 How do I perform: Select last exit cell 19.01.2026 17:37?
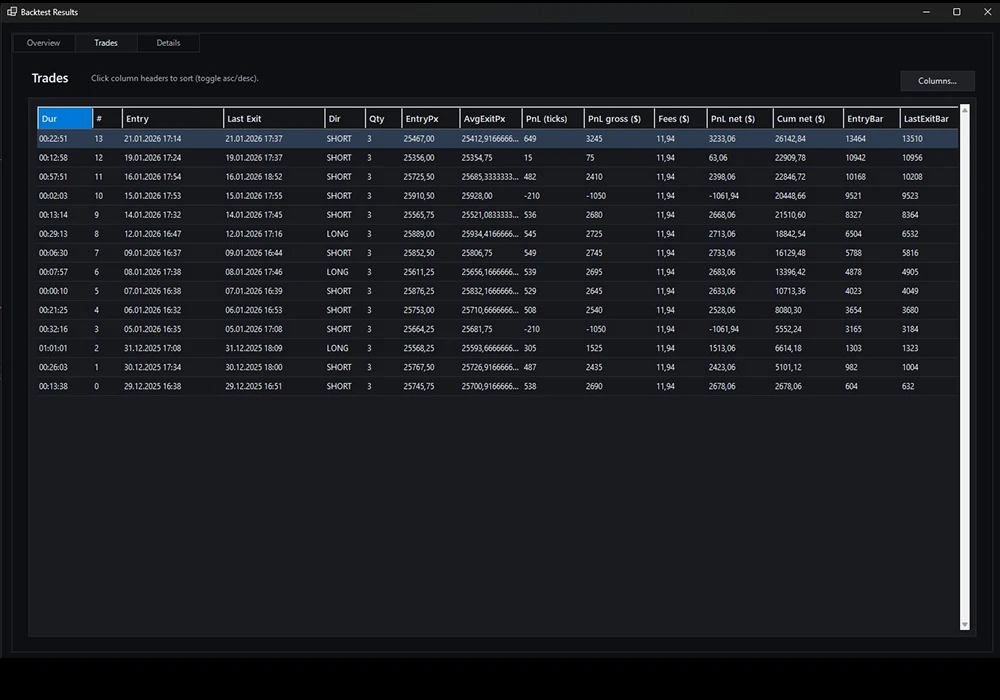point(254,157)
